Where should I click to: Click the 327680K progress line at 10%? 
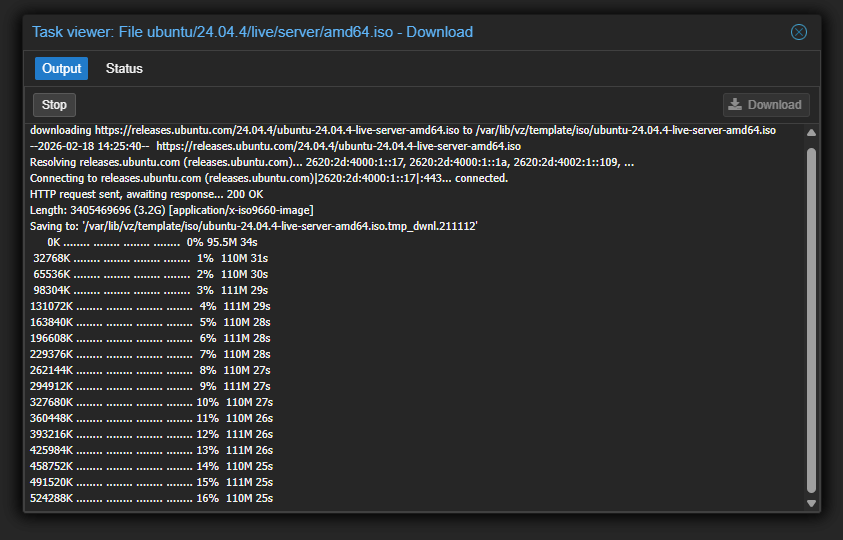click(x=151, y=402)
